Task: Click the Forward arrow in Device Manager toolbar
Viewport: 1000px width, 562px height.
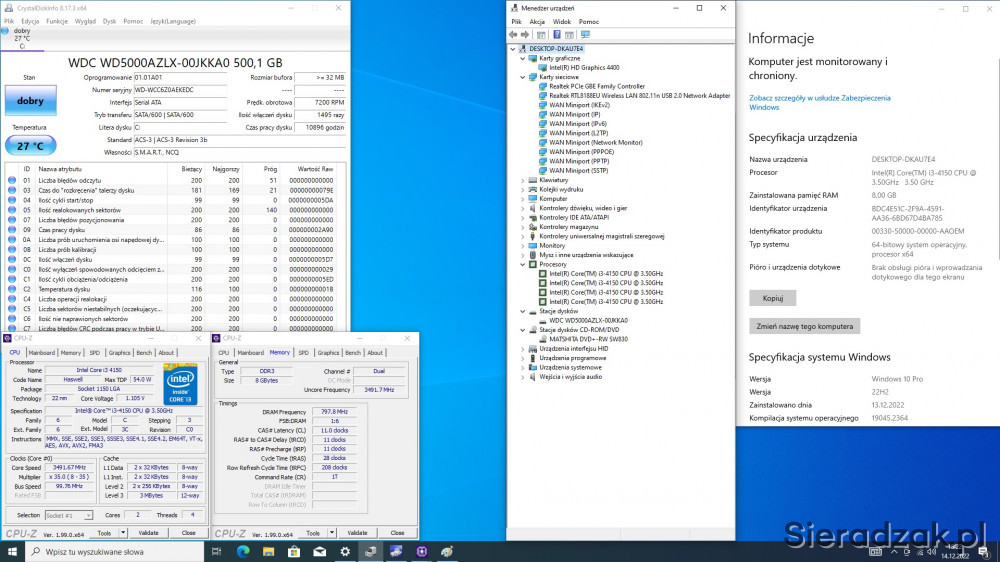Action: [525, 34]
